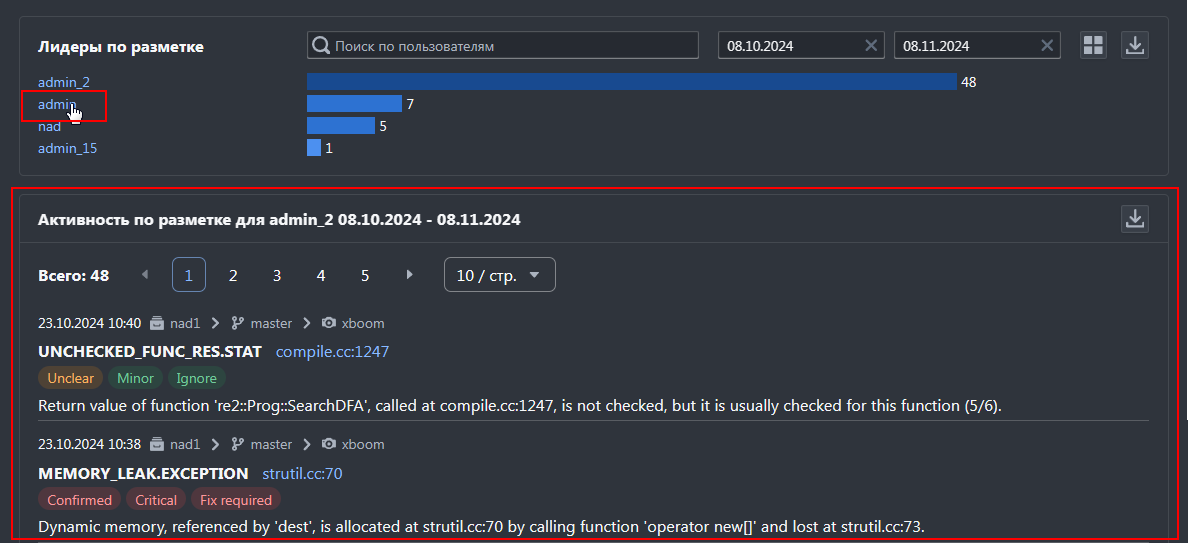The width and height of the screenshot is (1188, 543).
Task: Click the Fix required tag
Action: (x=236, y=500)
